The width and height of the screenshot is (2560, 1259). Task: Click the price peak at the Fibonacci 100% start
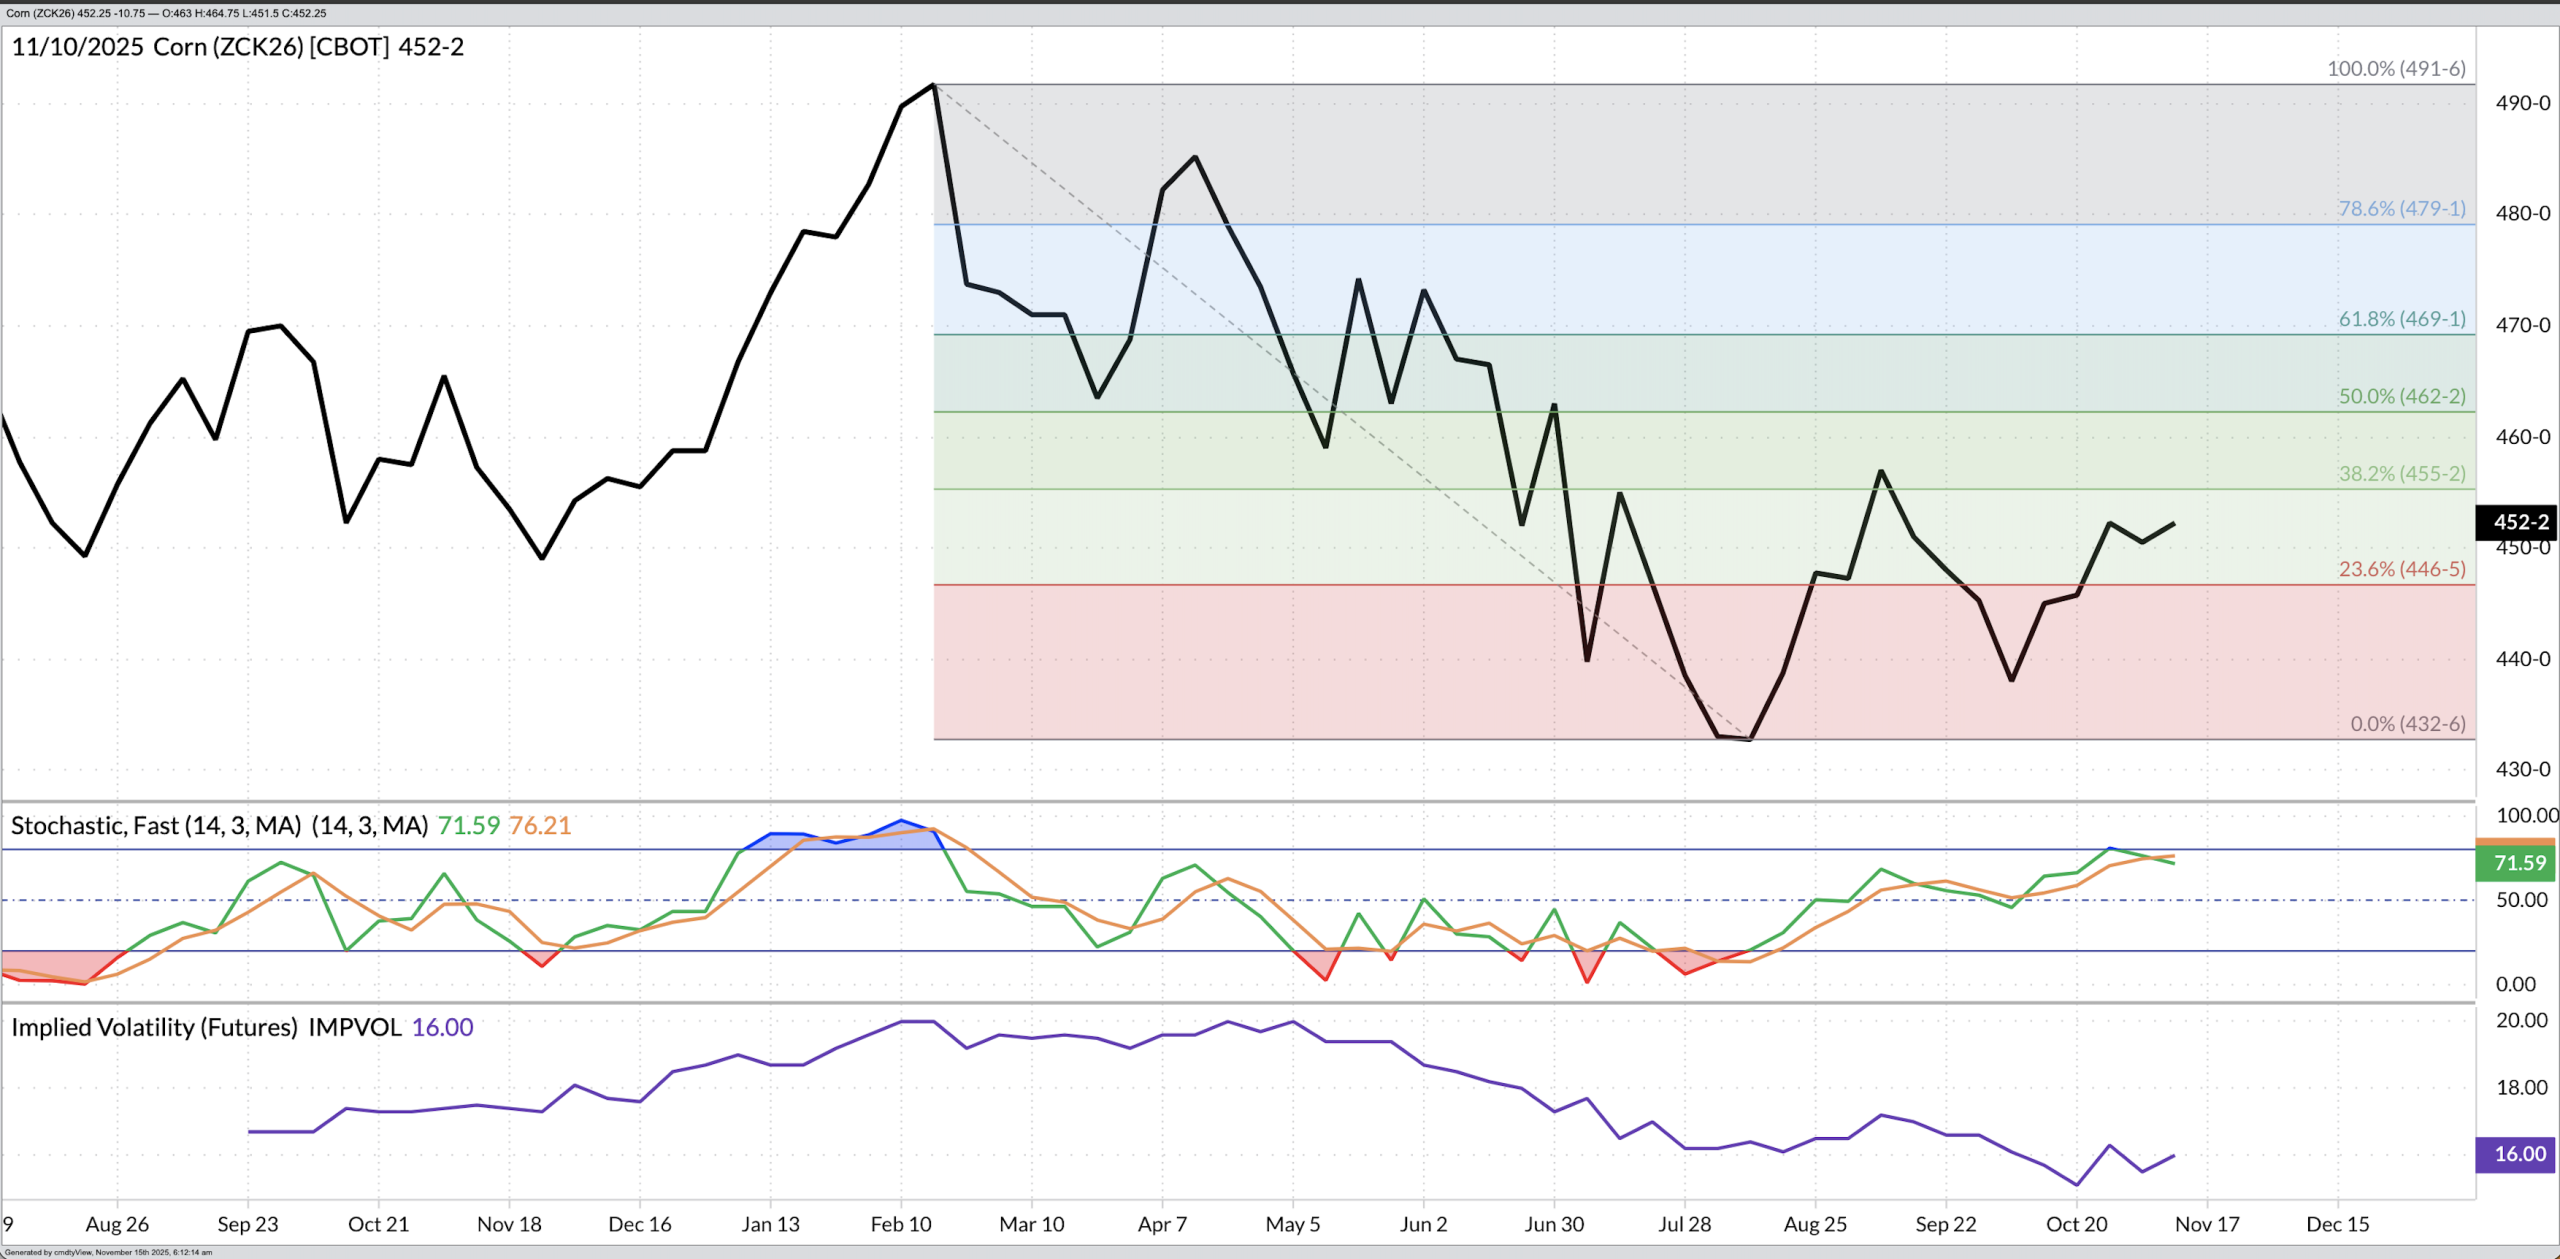click(x=933, y=85)
